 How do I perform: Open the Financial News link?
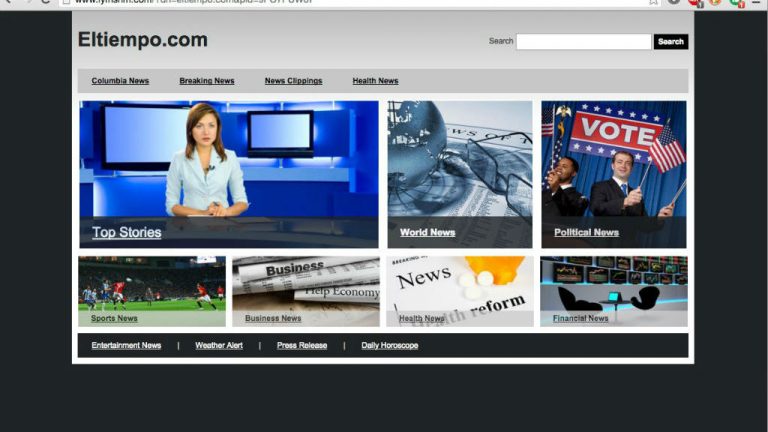[x=580, y=318]
